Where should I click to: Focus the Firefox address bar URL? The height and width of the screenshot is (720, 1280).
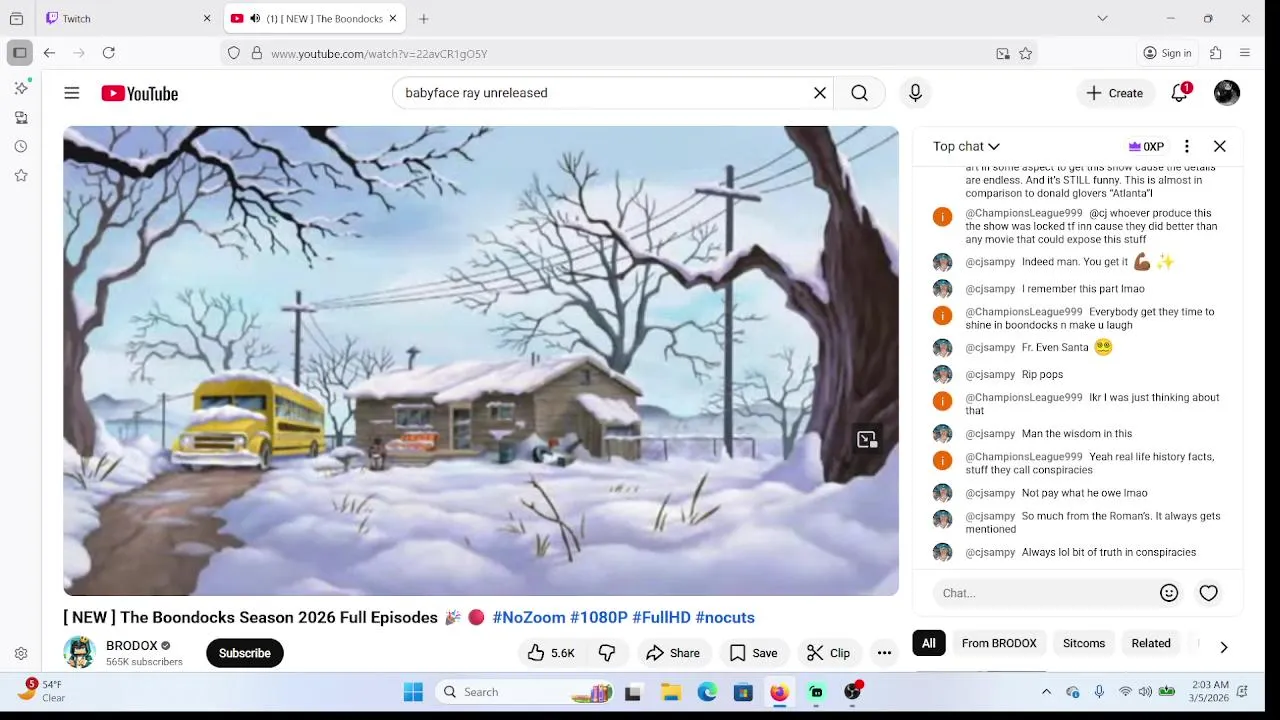630,53
